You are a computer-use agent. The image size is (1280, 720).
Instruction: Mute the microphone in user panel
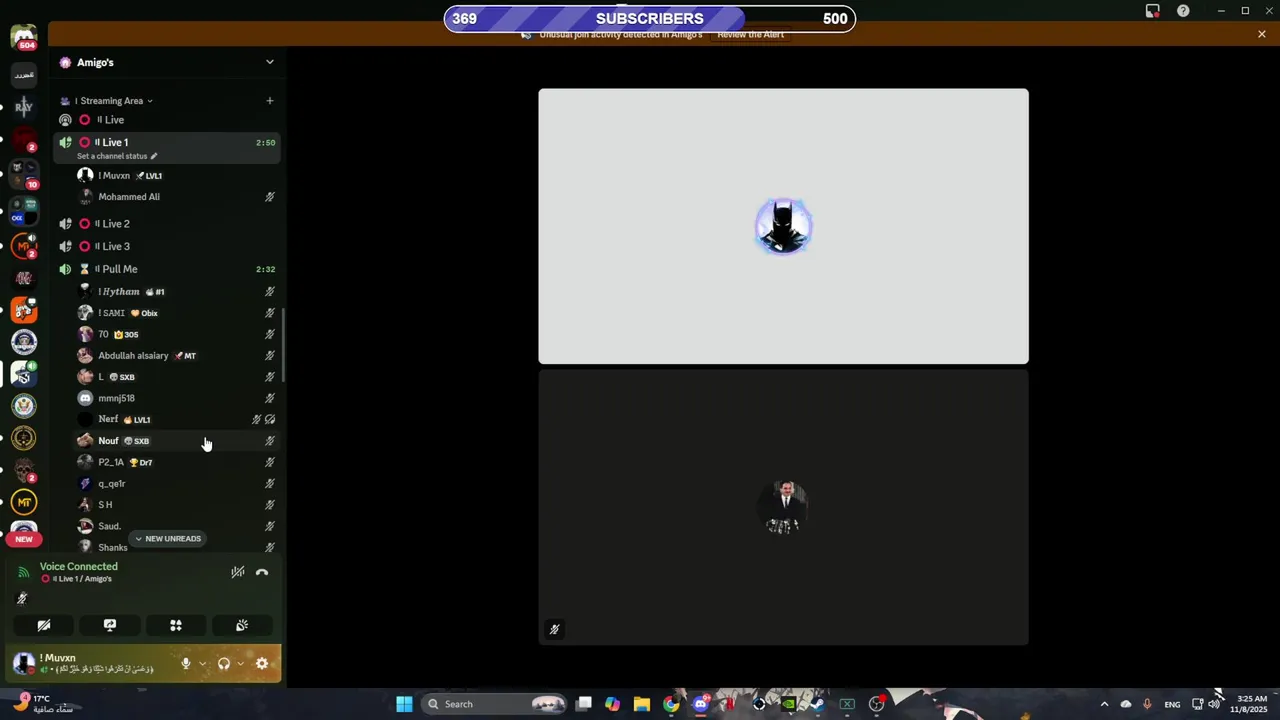[x=185, y=664]
